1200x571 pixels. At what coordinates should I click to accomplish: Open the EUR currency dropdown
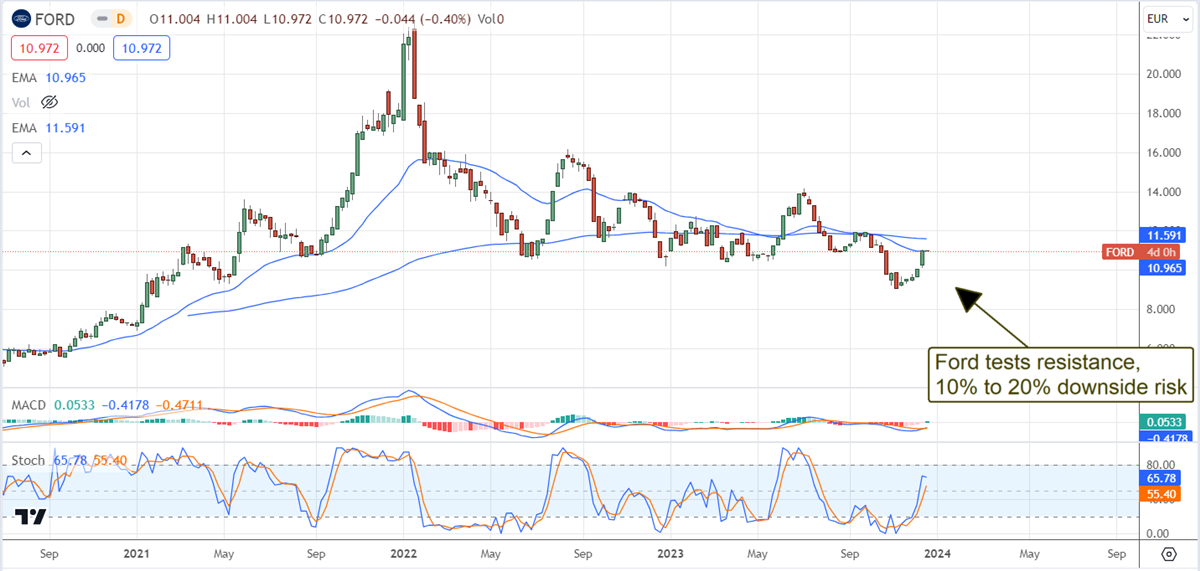pos(1168,18)
